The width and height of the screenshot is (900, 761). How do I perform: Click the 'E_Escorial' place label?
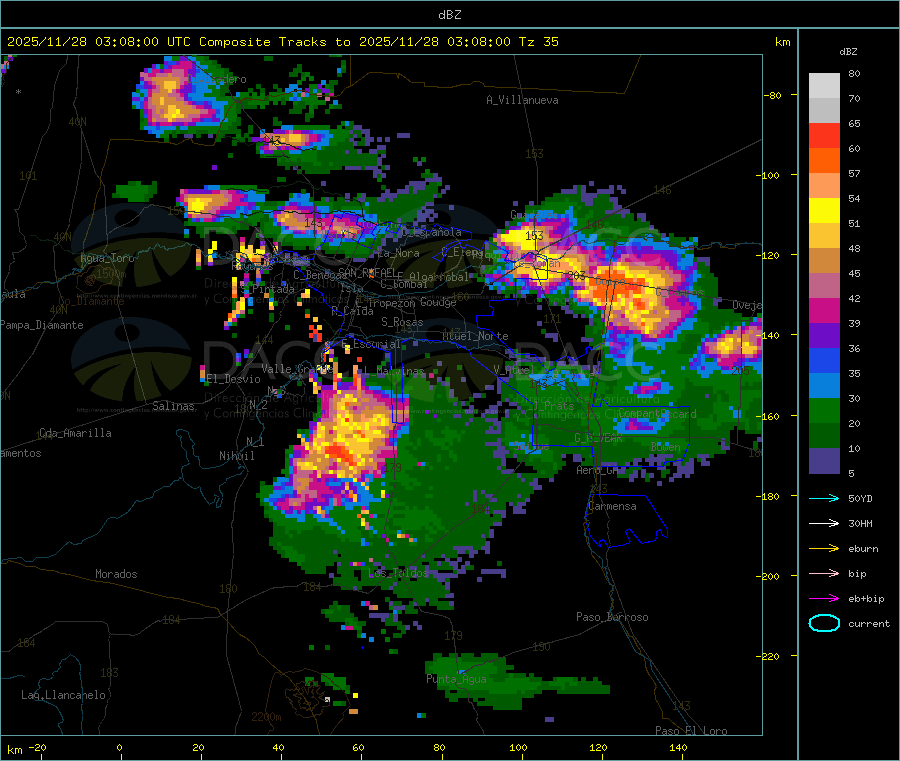tap(371, 344)
